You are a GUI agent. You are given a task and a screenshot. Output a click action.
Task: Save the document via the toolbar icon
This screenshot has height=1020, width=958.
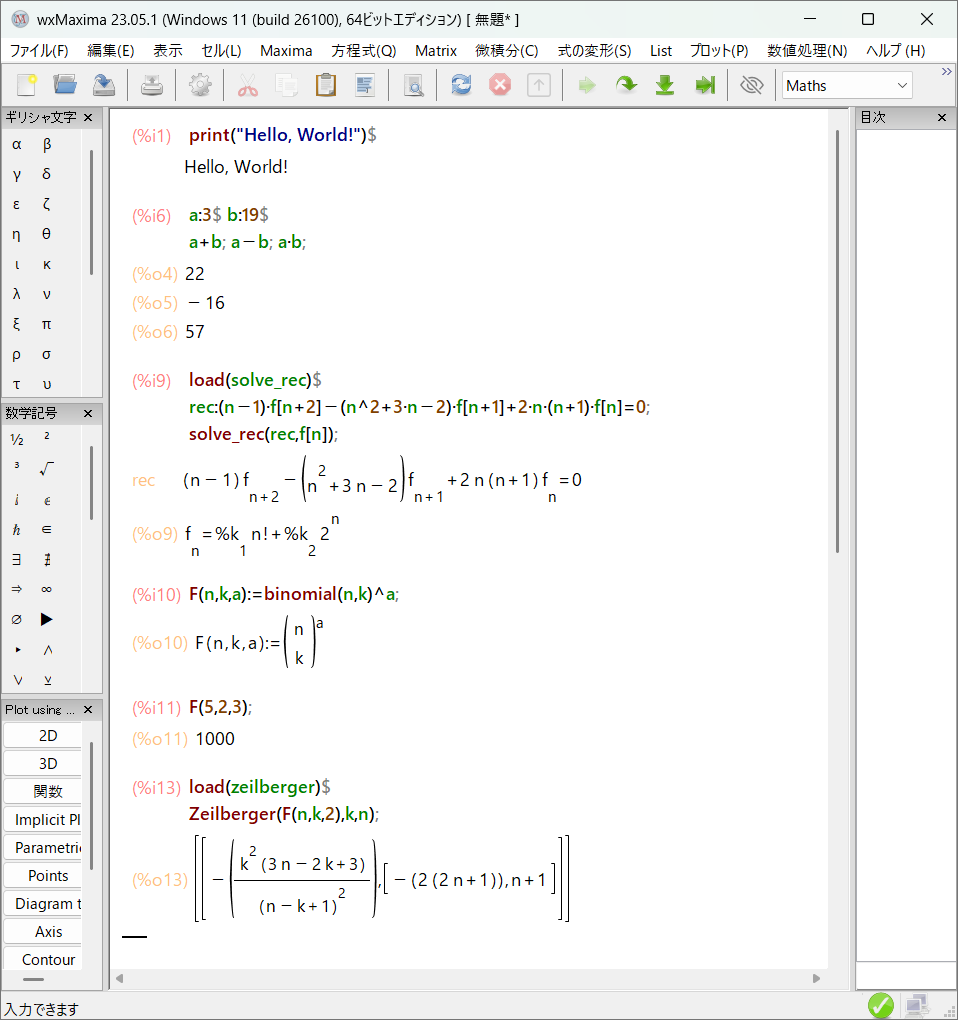(104, 85)
